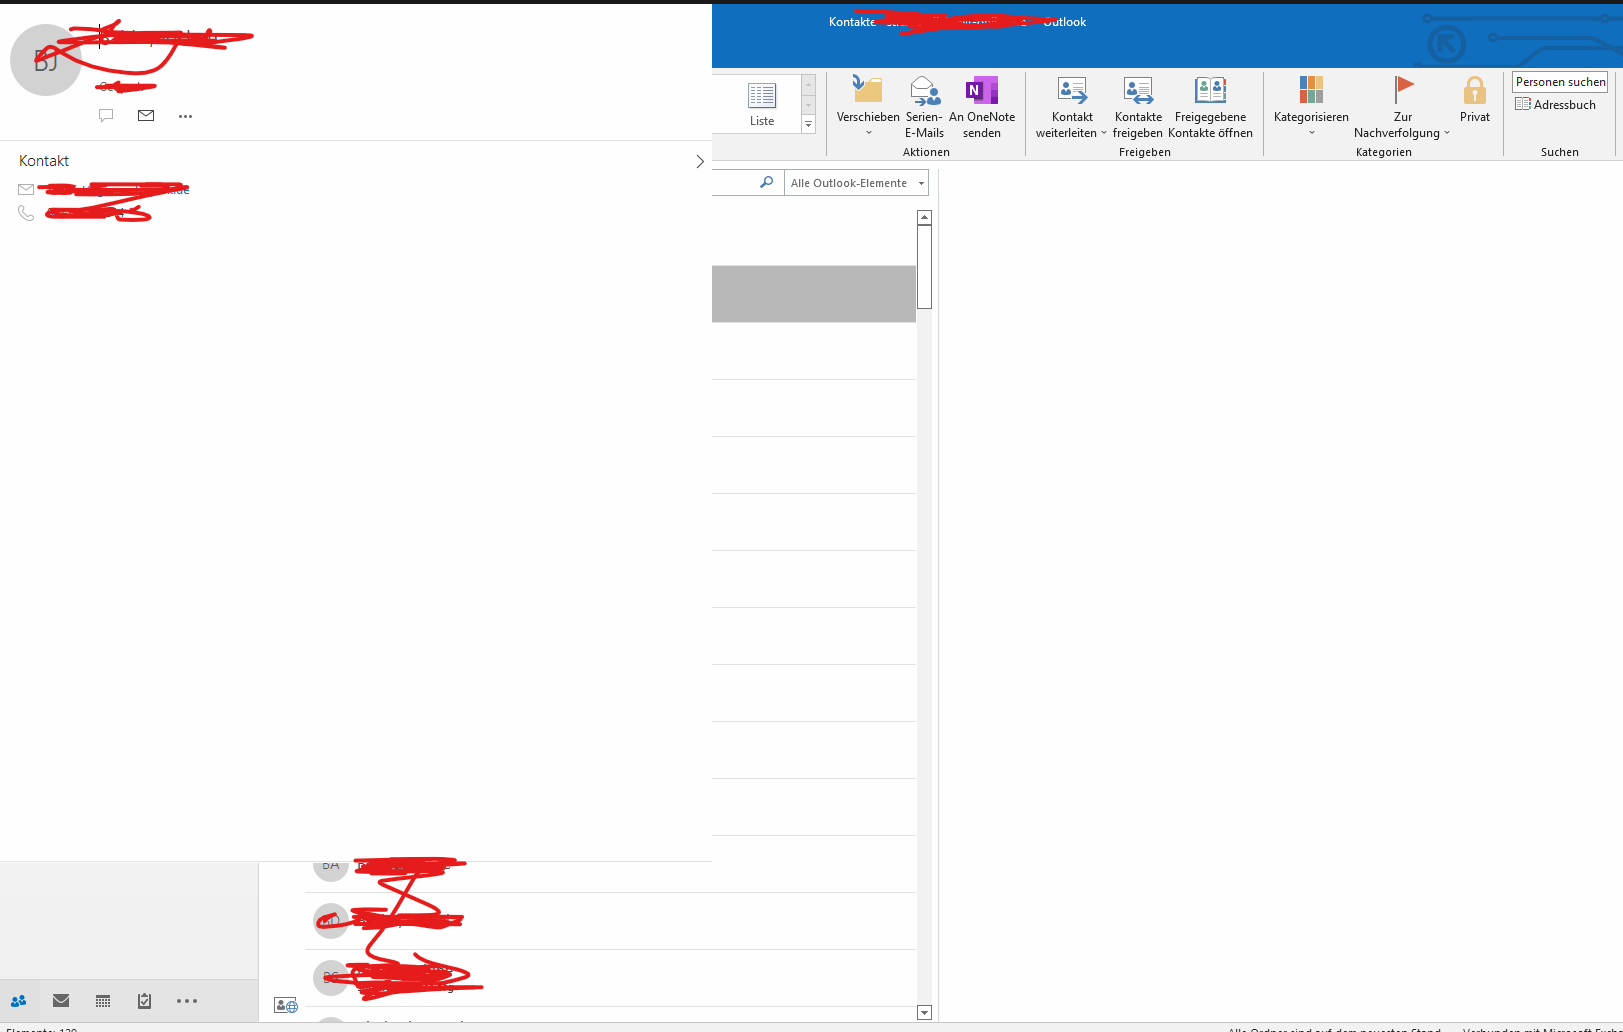This screenshot has width=1623, height=1032.
Task: Open more navigation options (three dots)
Action: 187,1001
